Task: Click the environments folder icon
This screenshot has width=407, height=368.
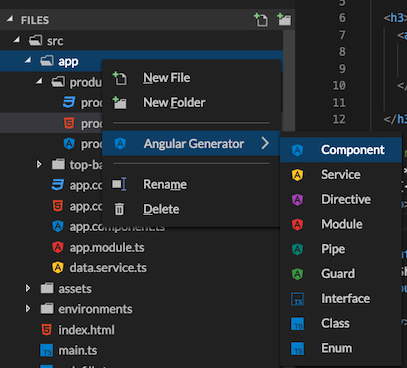Action: (47, 309)
